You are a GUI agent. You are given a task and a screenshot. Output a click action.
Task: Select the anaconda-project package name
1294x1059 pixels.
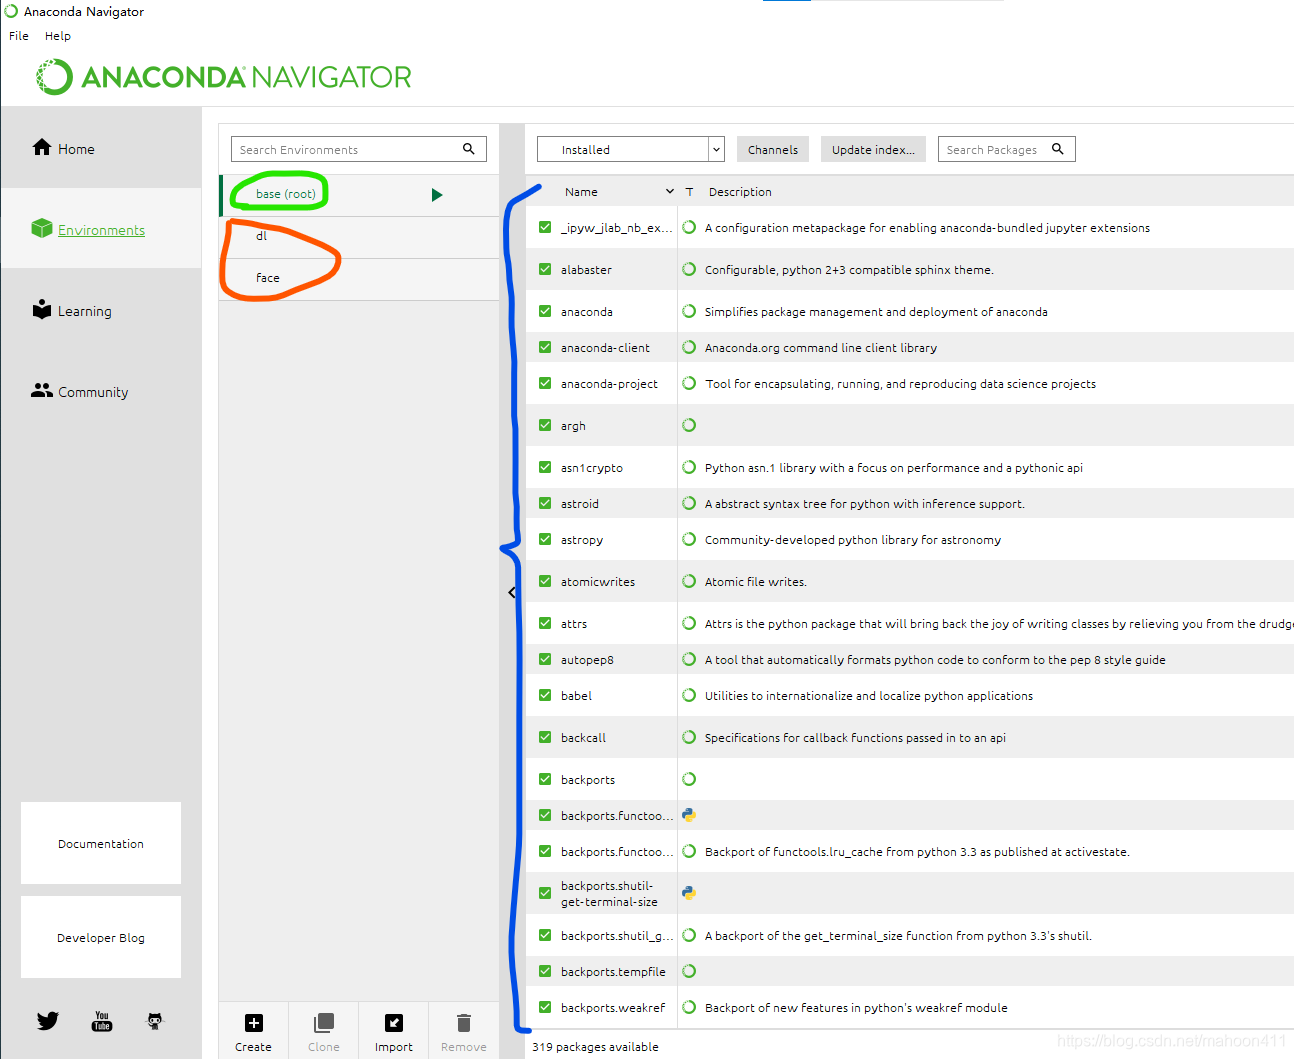coord(609,383)
